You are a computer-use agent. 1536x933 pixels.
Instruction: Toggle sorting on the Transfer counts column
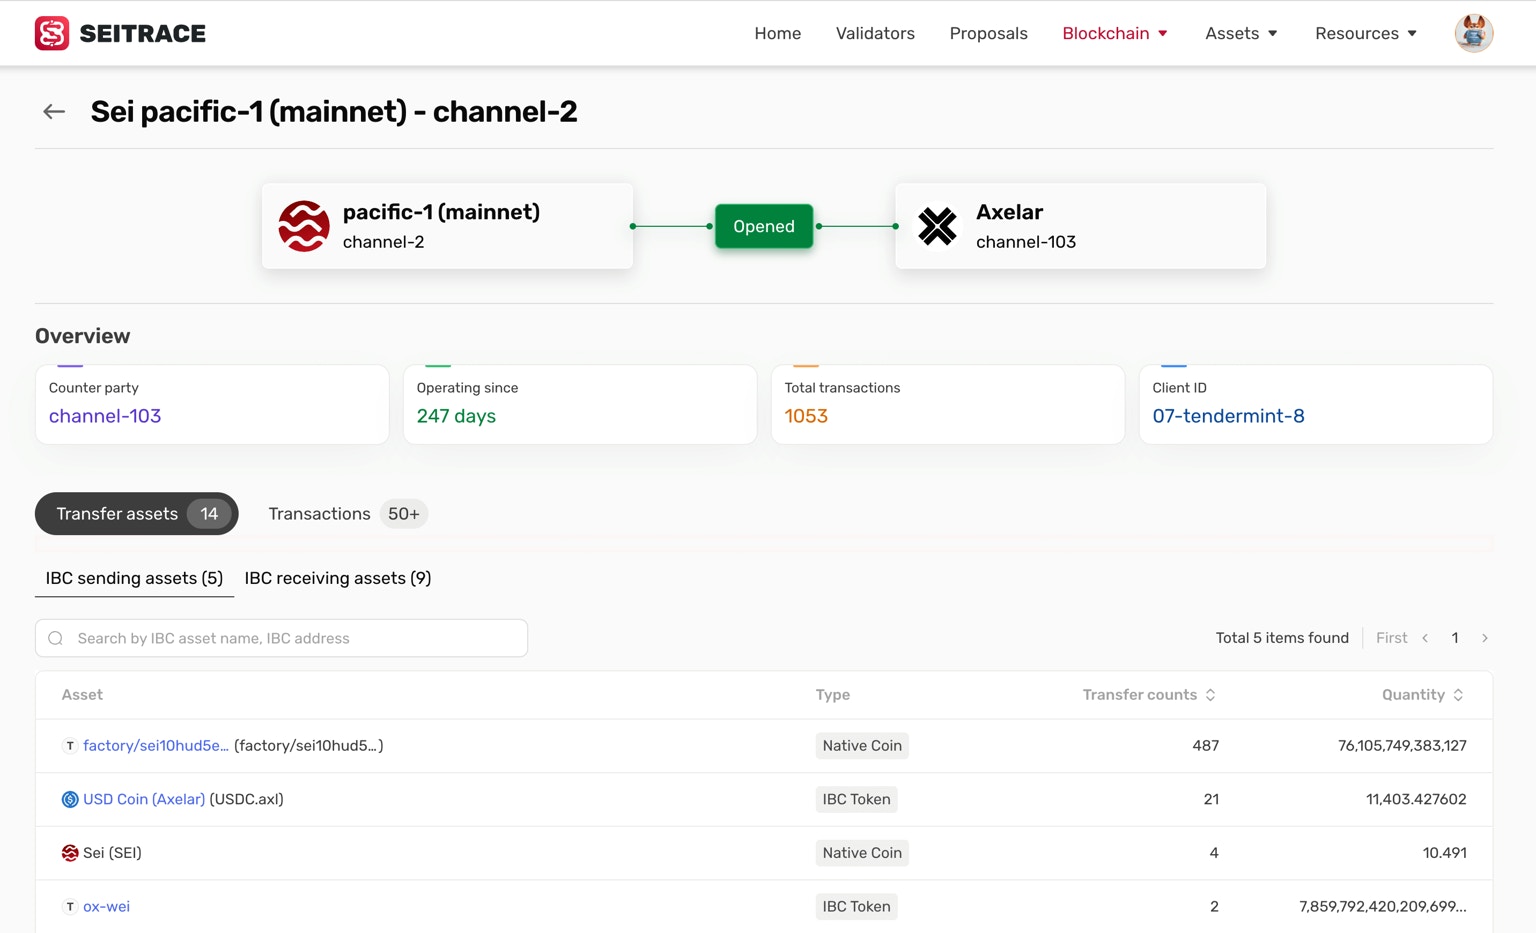pos(1209,694)
